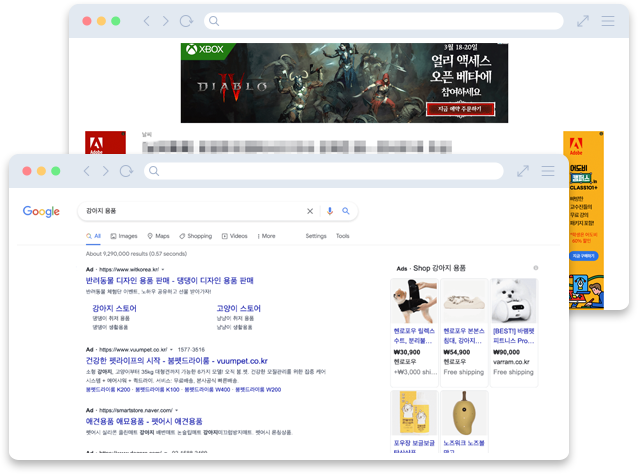The width and height of the screenshot is (638, 474).
Task: Open 붐펫드라이룸 K100 sitelink
Action: point(157,390)
